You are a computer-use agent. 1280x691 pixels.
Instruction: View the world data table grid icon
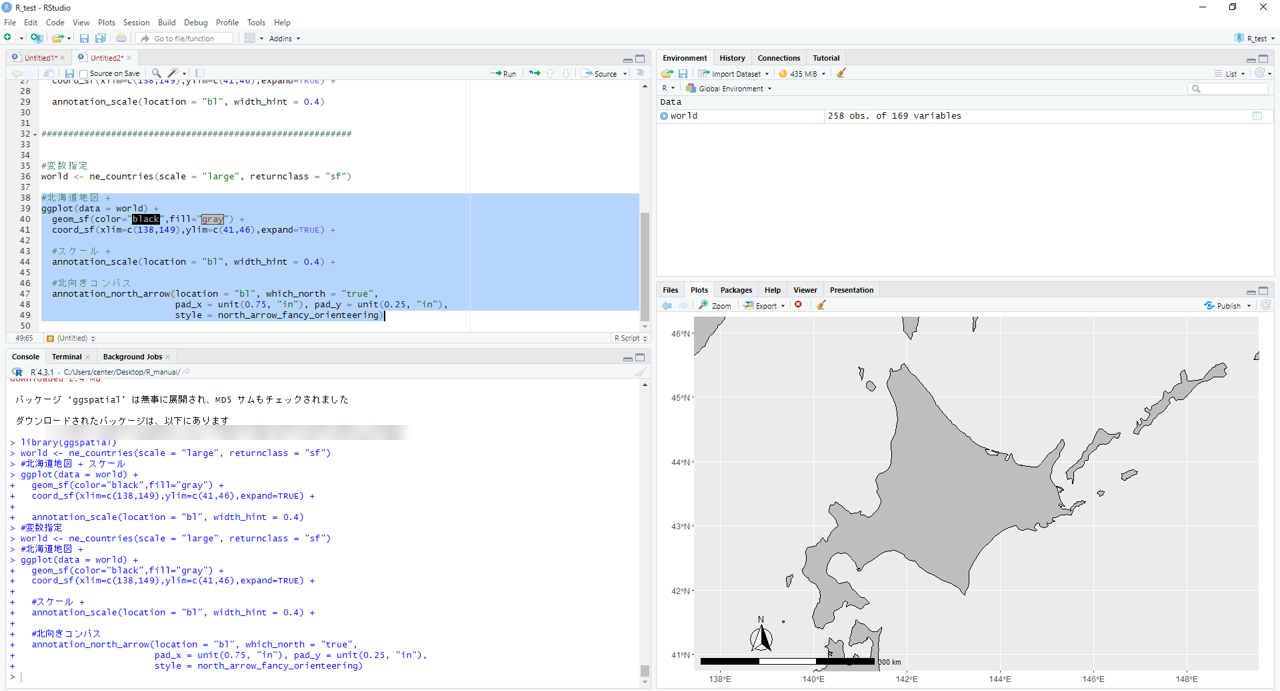tap(1257, 116)
